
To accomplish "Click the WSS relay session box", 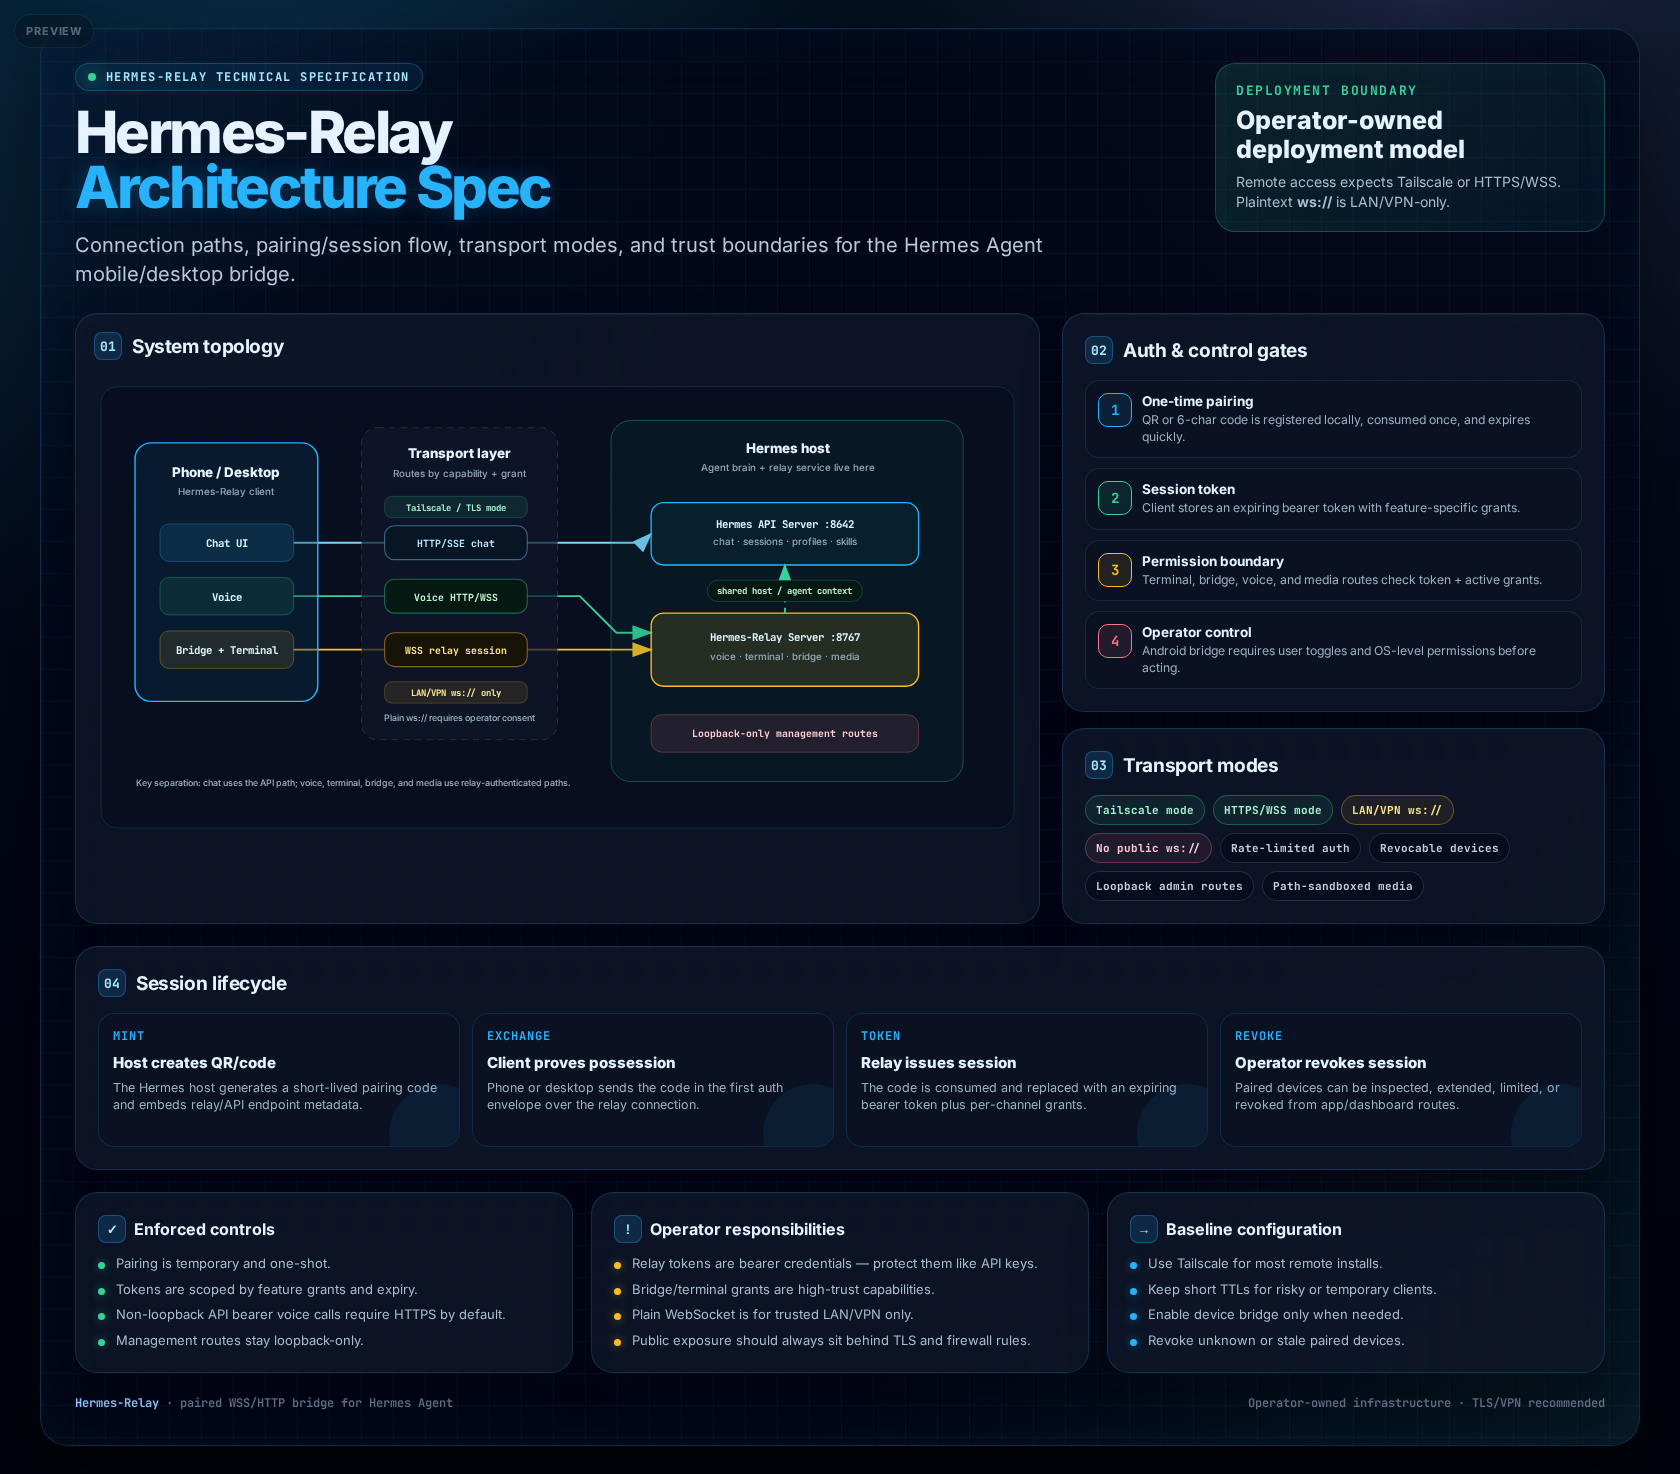I will tap(456, 650).
